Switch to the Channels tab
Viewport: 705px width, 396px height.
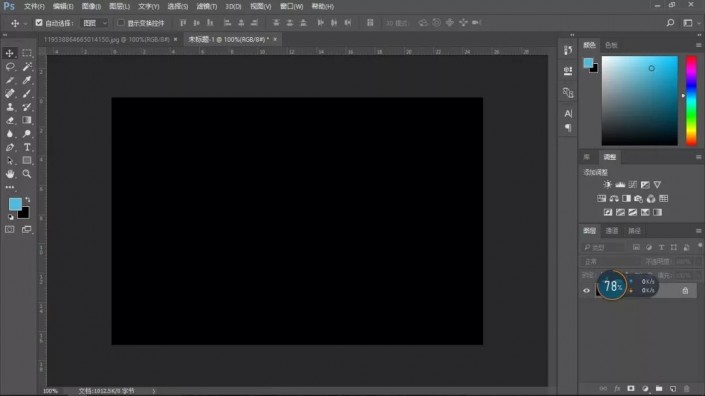(x=612, y=231)
